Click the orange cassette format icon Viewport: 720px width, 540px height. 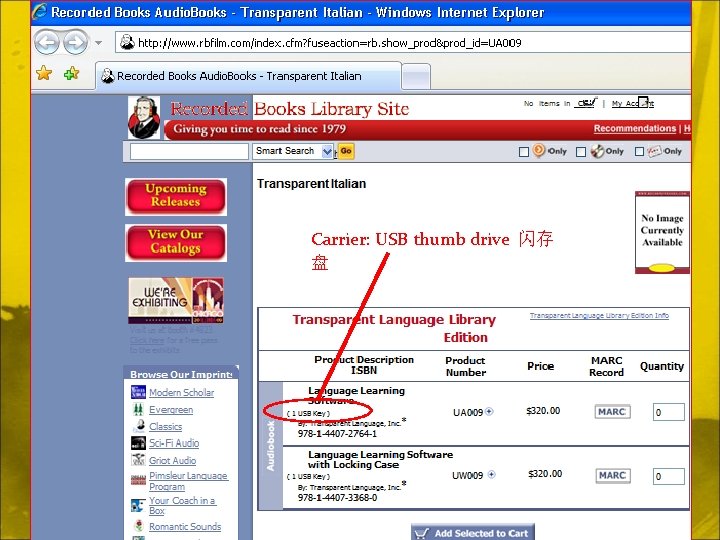click(539, 151)
